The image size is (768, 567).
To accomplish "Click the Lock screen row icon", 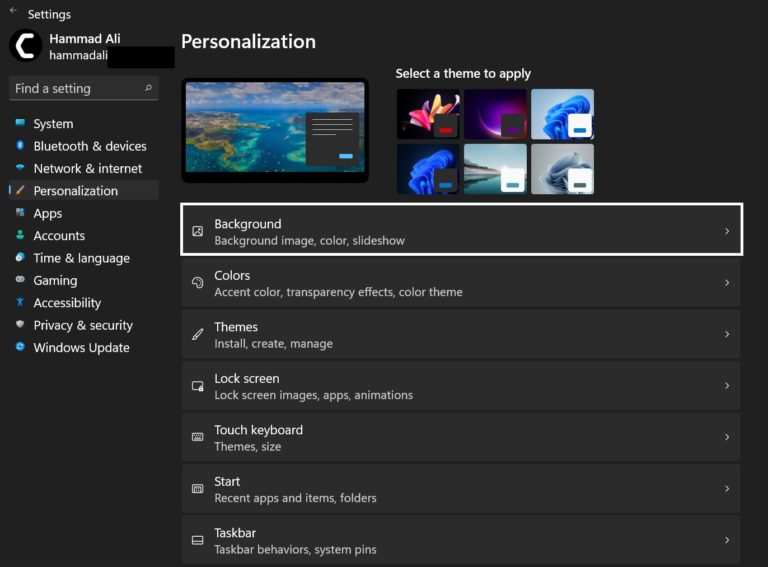I will (x=197, y=386).
